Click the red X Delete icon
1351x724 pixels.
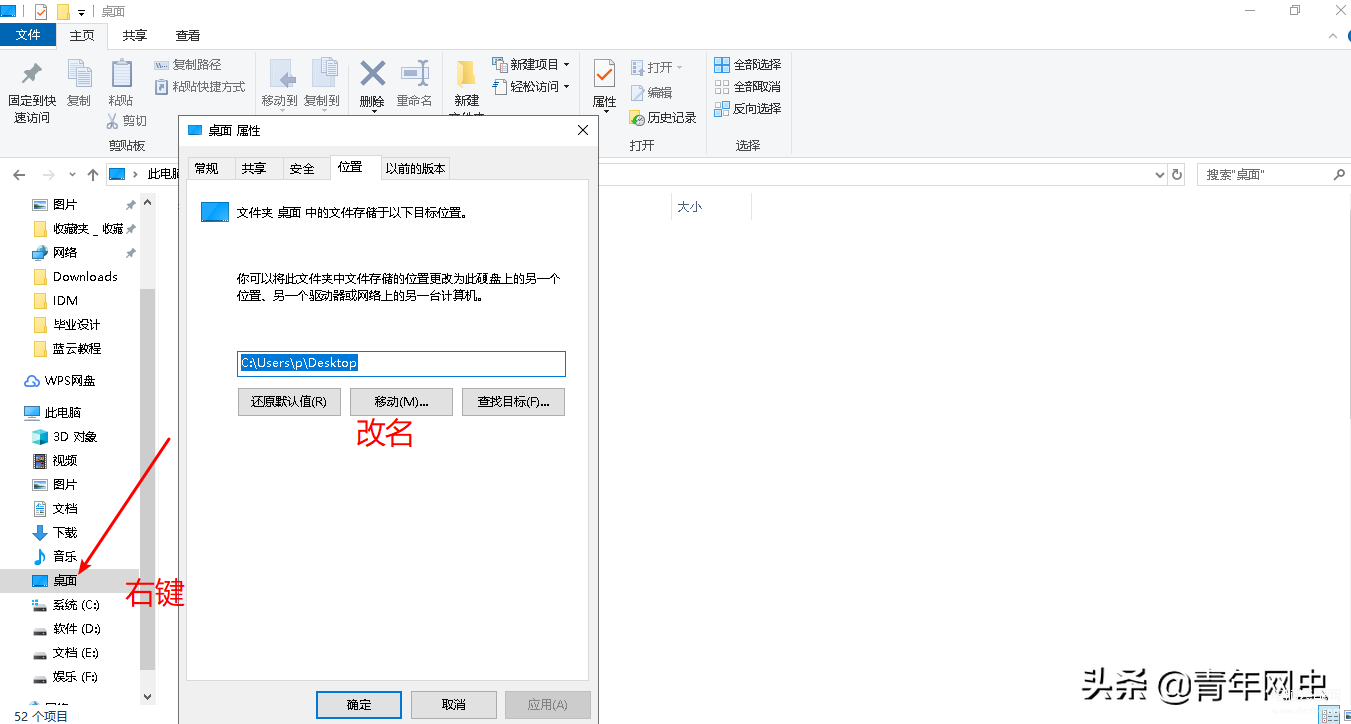point(372,73)
